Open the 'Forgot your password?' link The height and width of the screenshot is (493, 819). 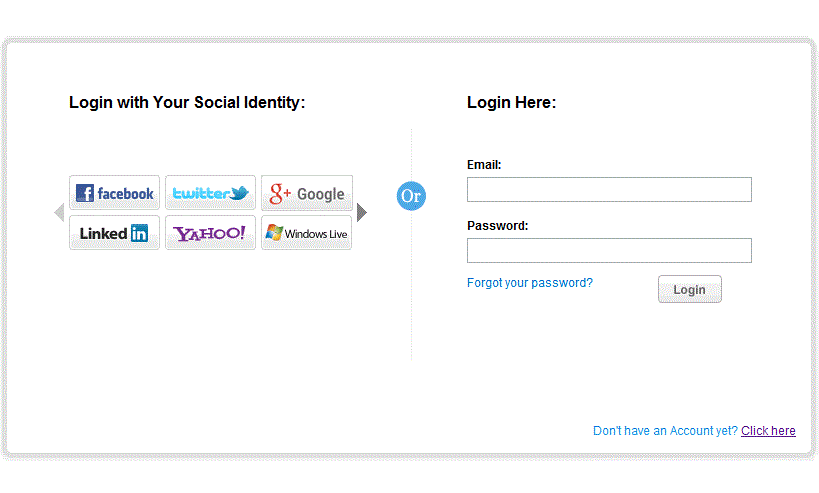coord(529,283)
